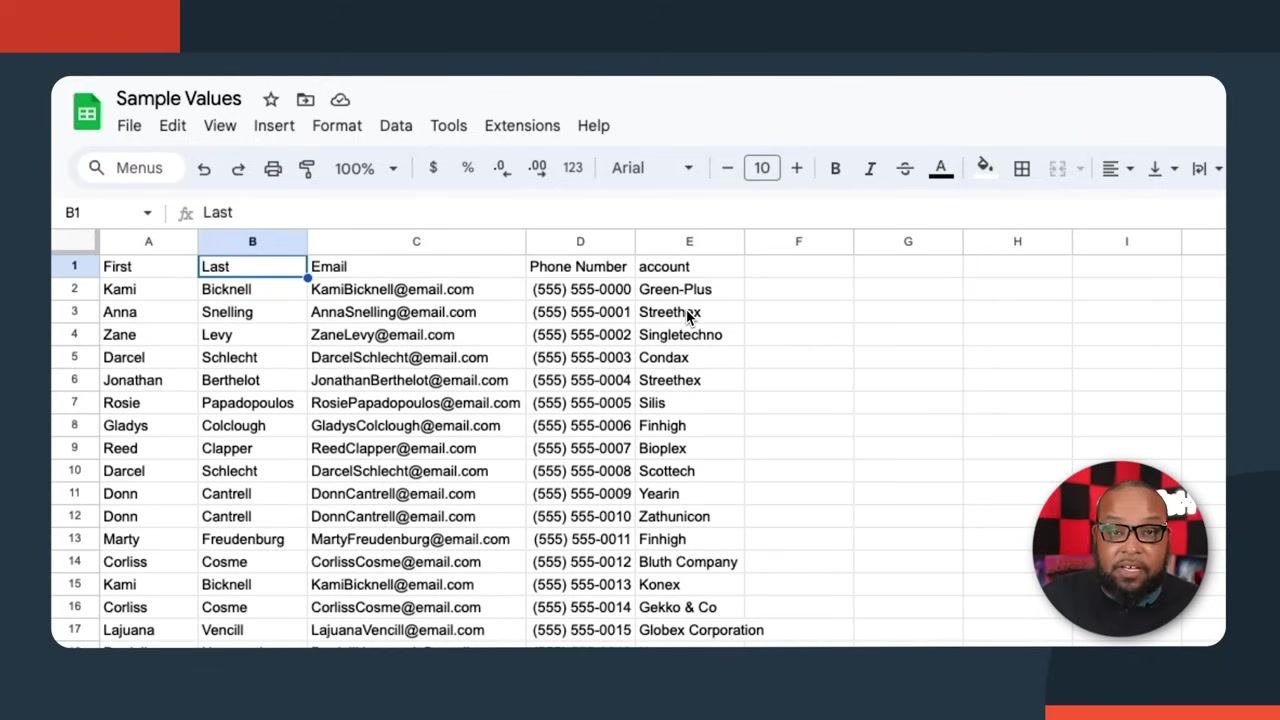This screenshot has width=1280, height=720.
Task: Open the Help menu
Action: (593, 126)
